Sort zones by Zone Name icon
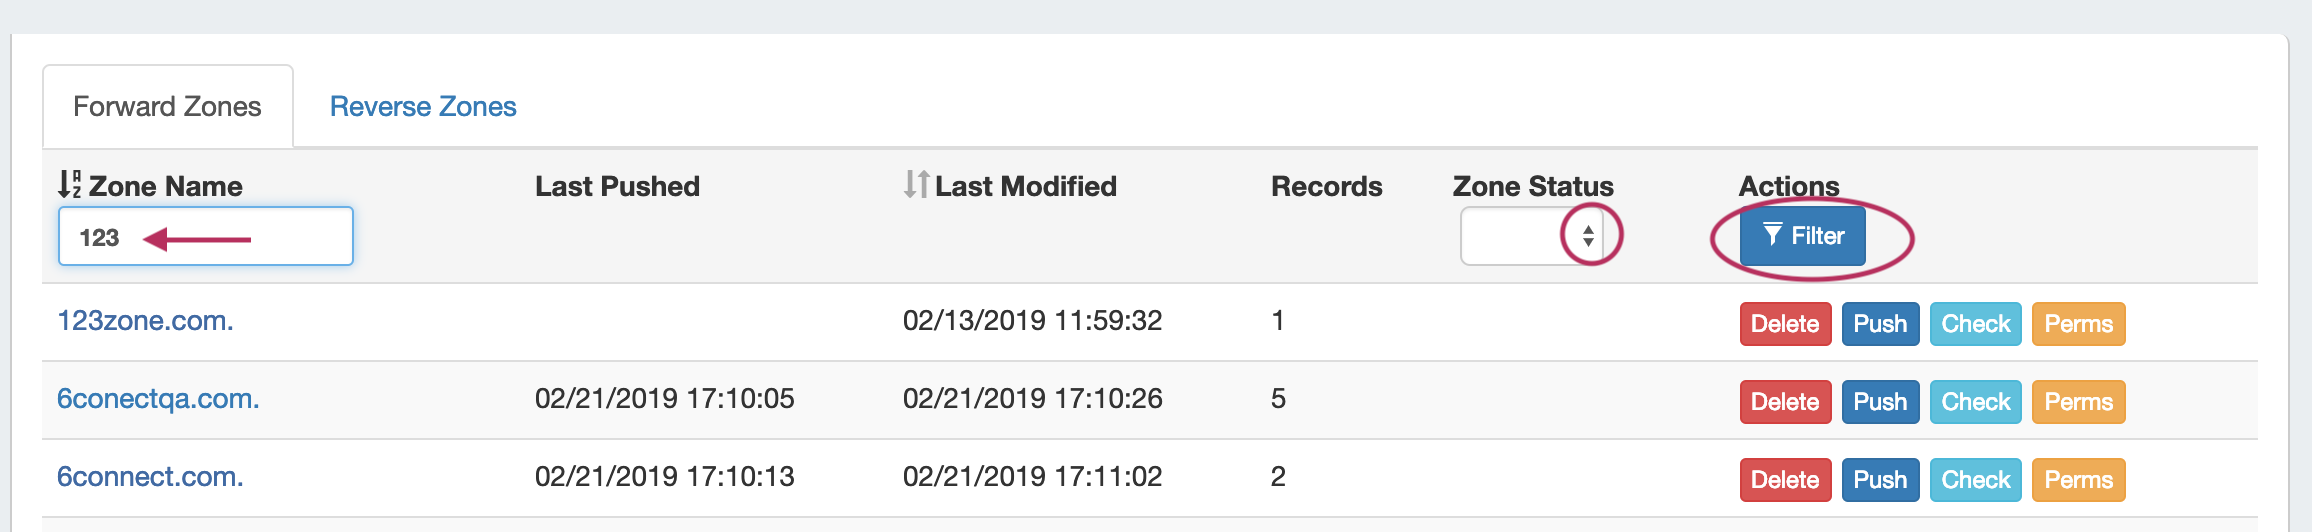 pos(69,185)
